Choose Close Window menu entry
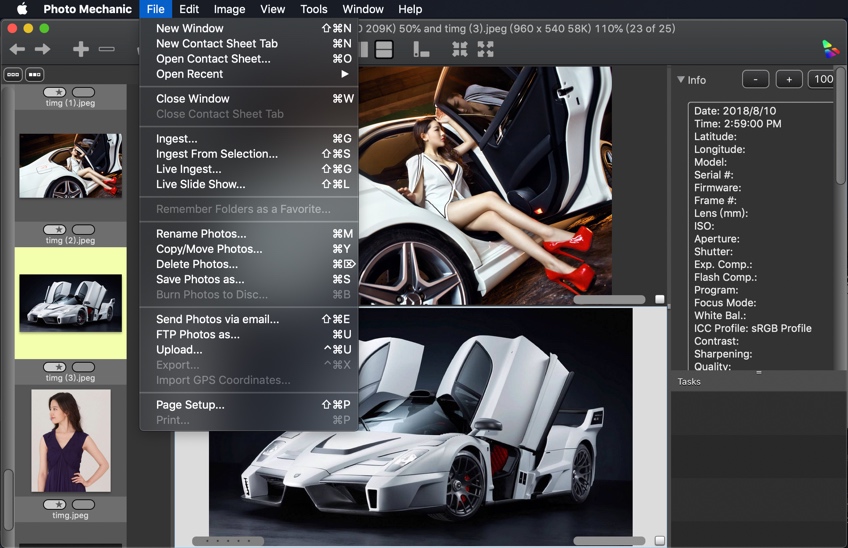This screenshot has width=848, height=548. [249, 98]
